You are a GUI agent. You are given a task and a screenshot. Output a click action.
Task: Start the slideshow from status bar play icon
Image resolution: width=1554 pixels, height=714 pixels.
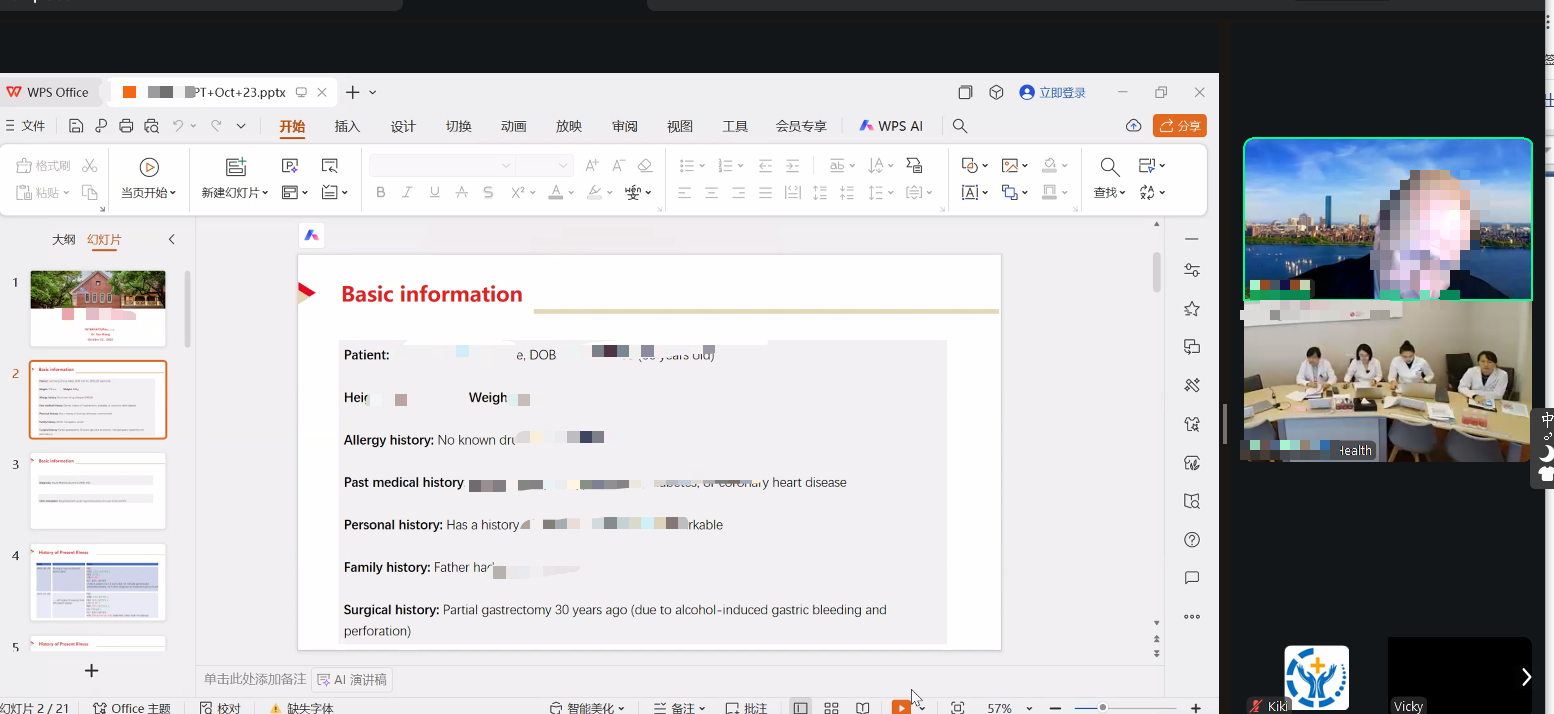[x=899, y=707]
